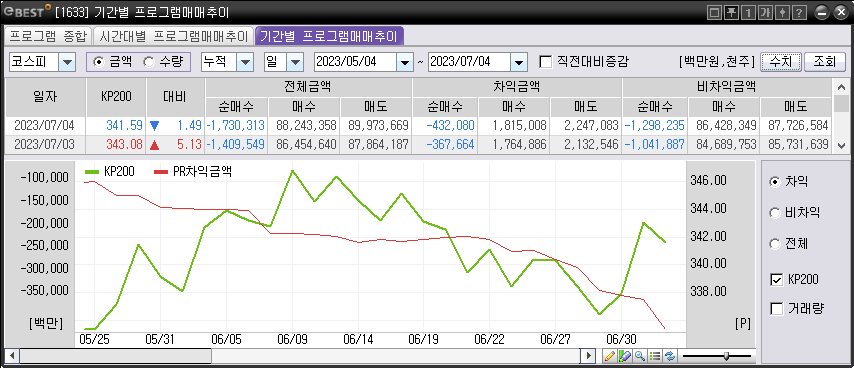The image size is (854, 368).
Task: Click the end date field 2023/07/04
Action: [470, 62]
